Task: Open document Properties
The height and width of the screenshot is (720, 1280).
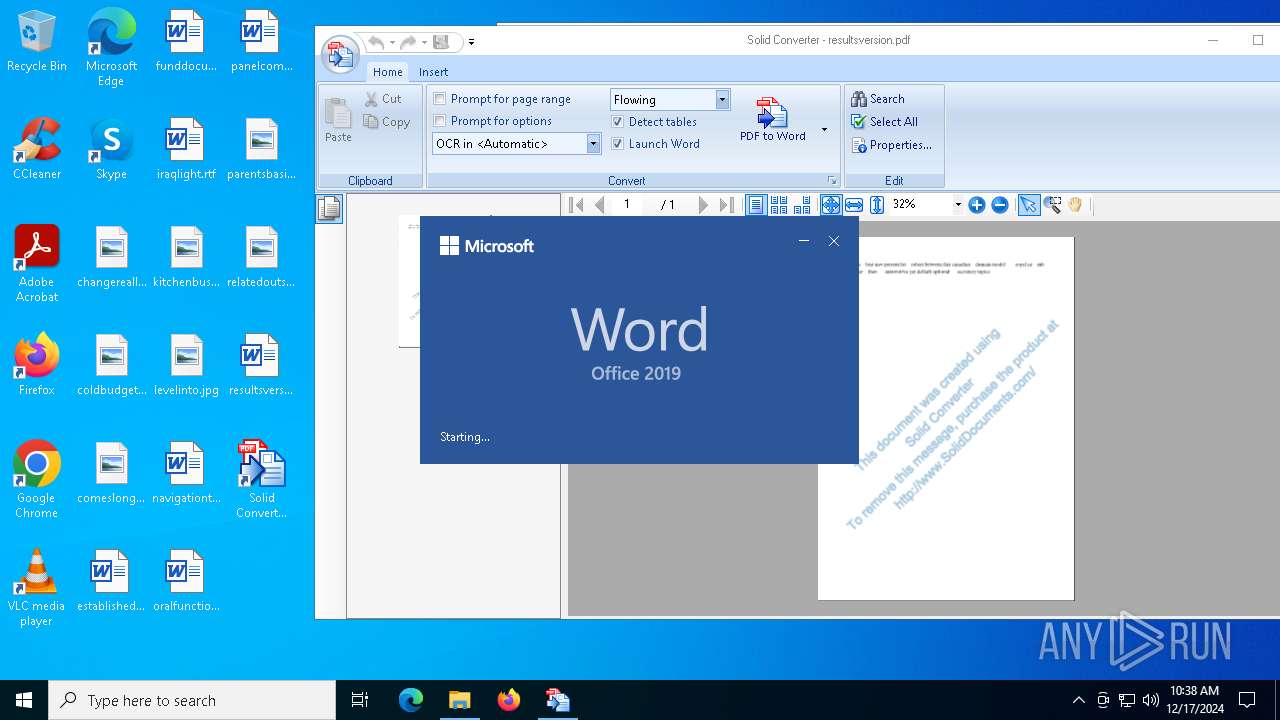Action: pyautogui.click(x=891, y=145)
